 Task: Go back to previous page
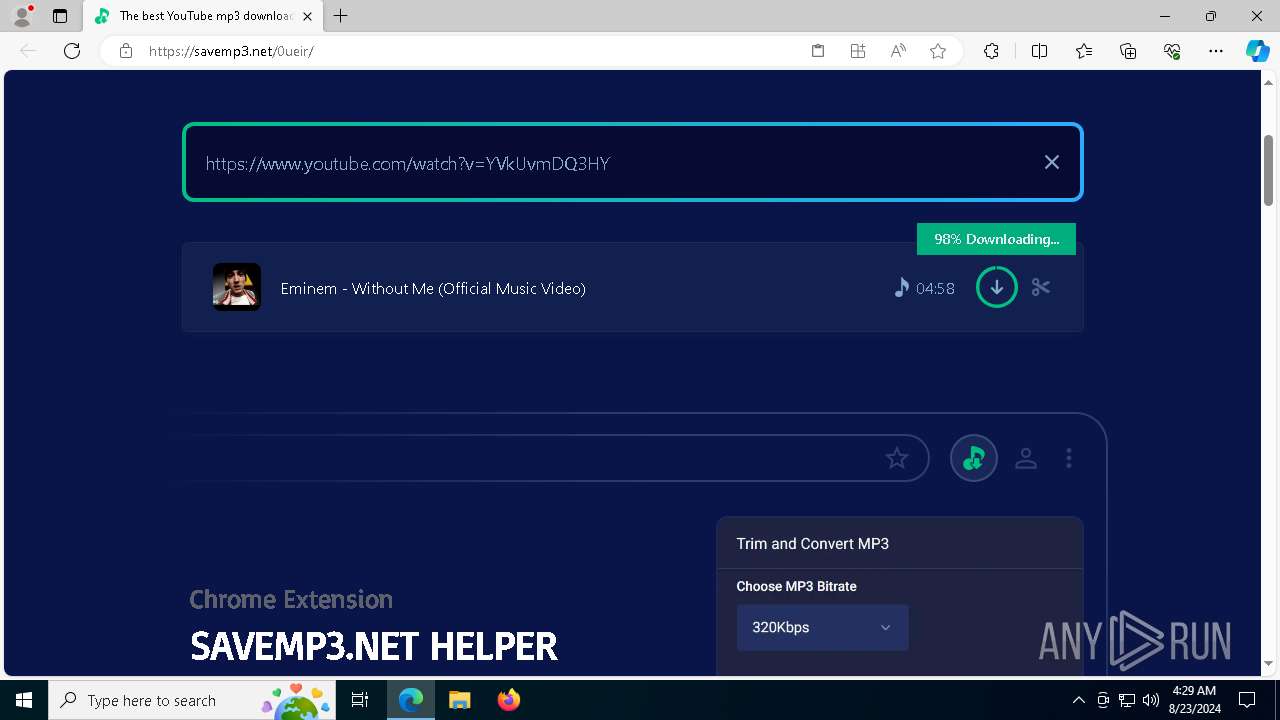(x=28, y=51)
